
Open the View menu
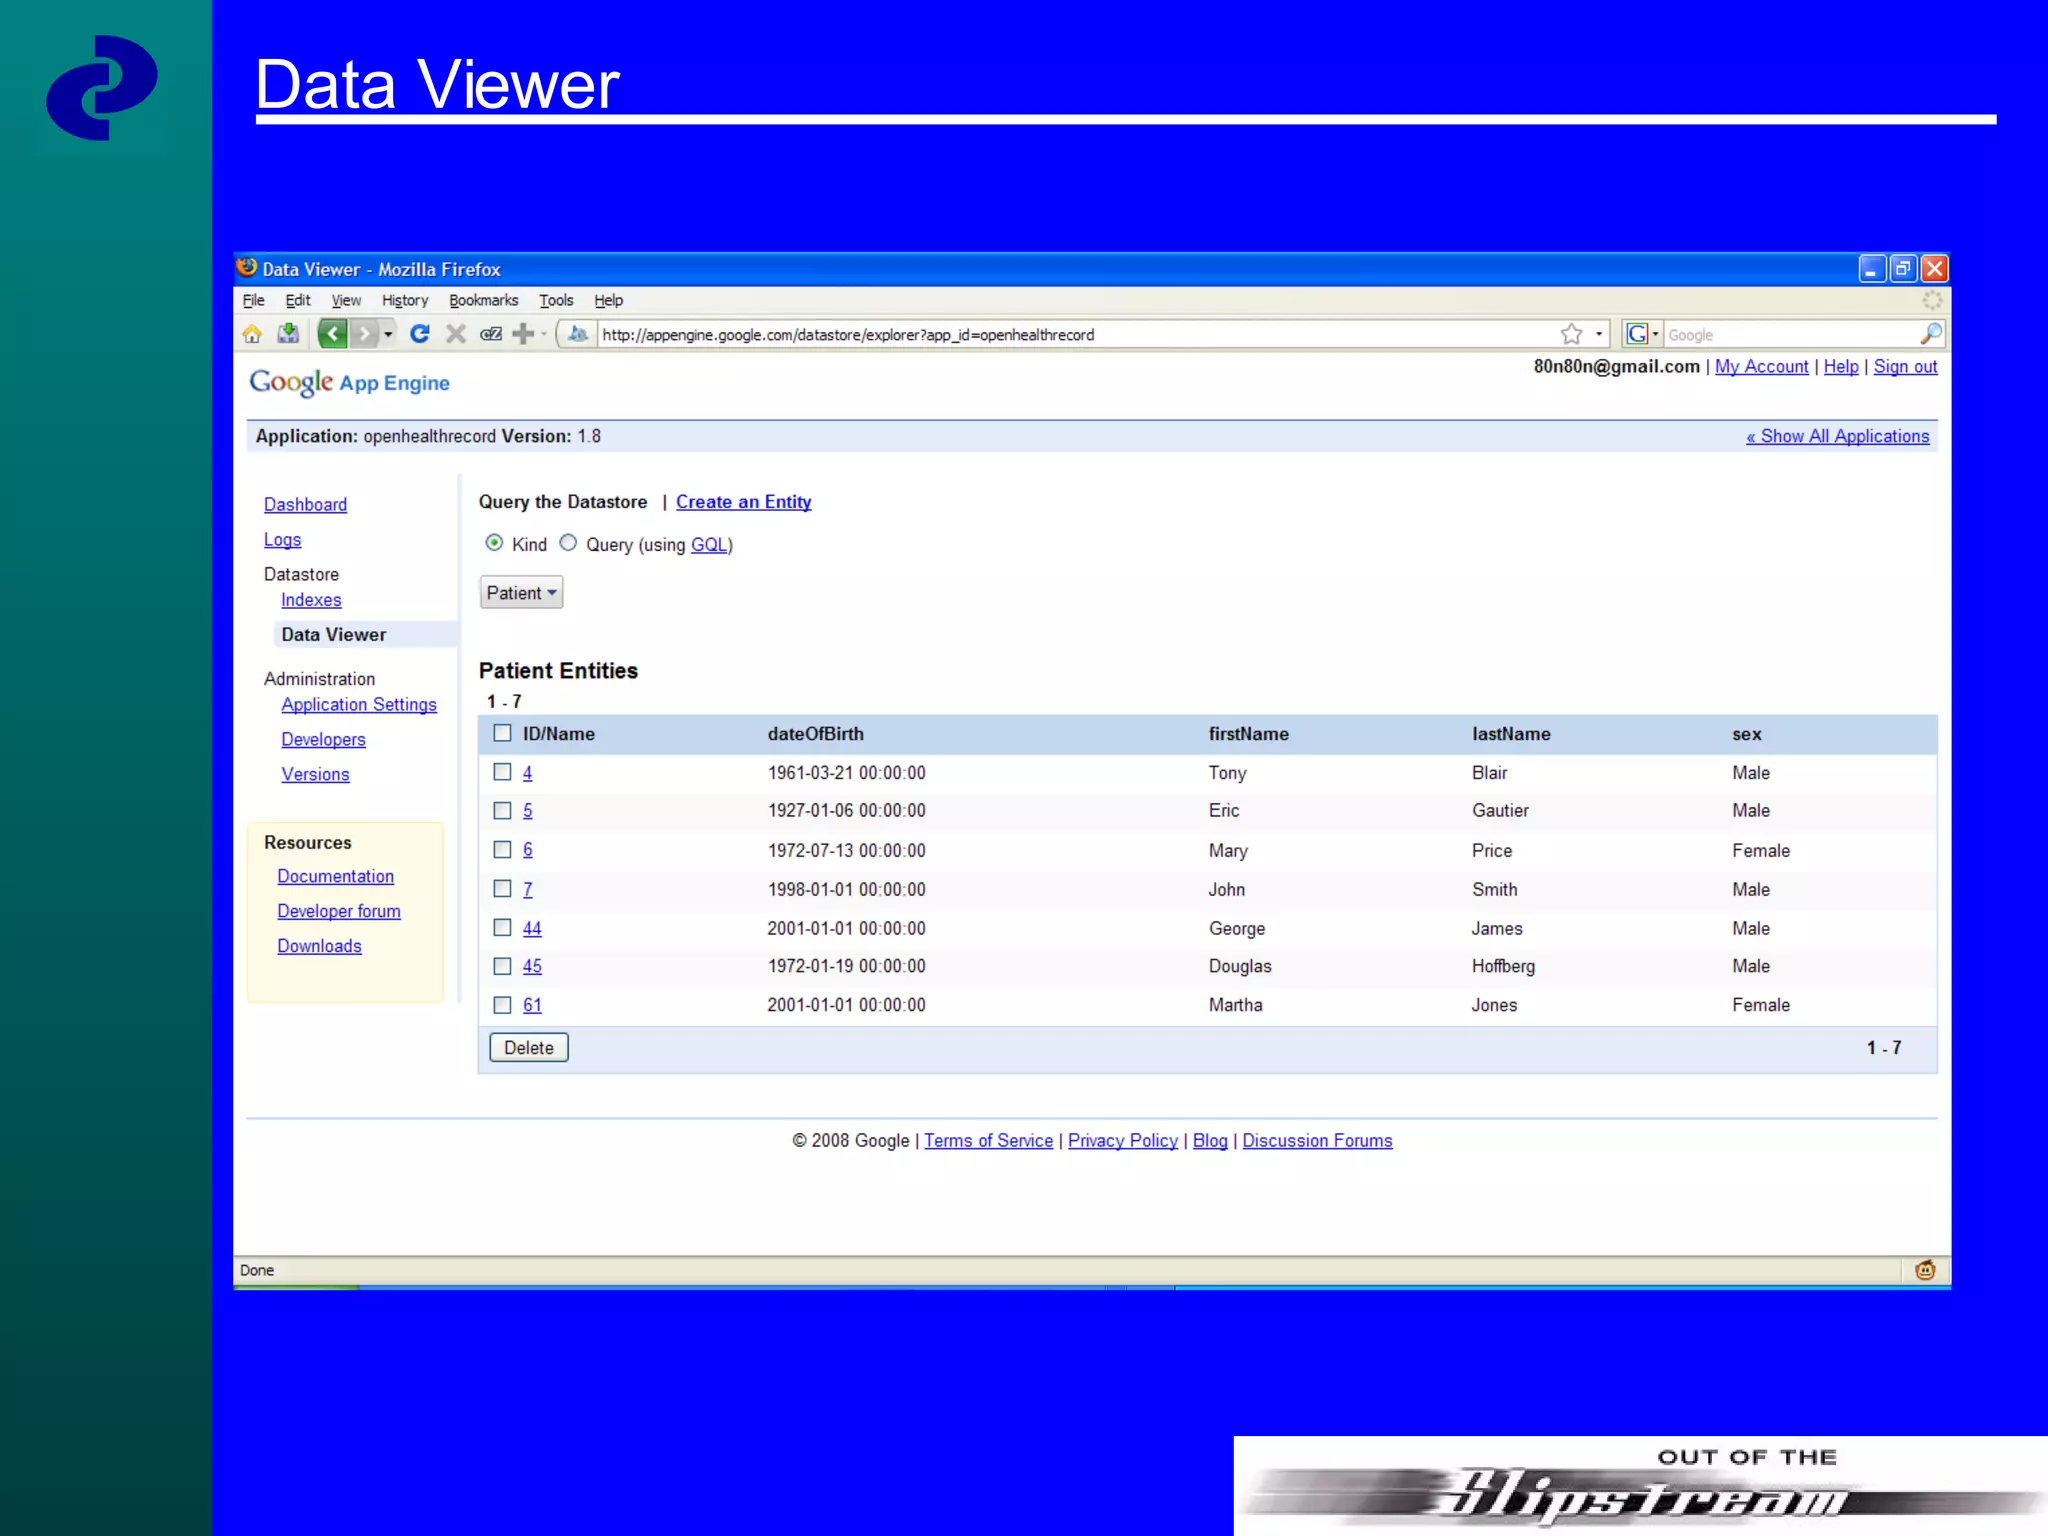coord(346,300)
